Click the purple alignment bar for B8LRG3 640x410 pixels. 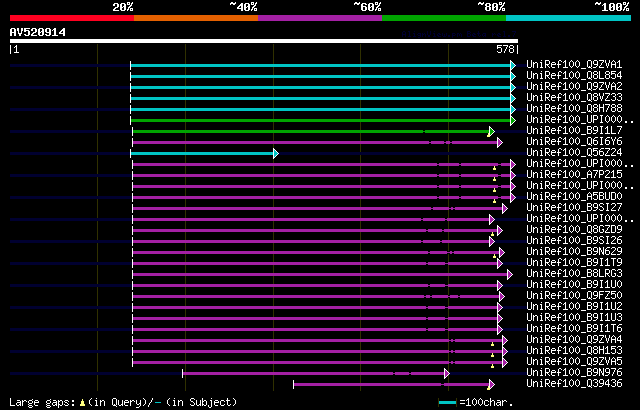[x=320, y=275]
